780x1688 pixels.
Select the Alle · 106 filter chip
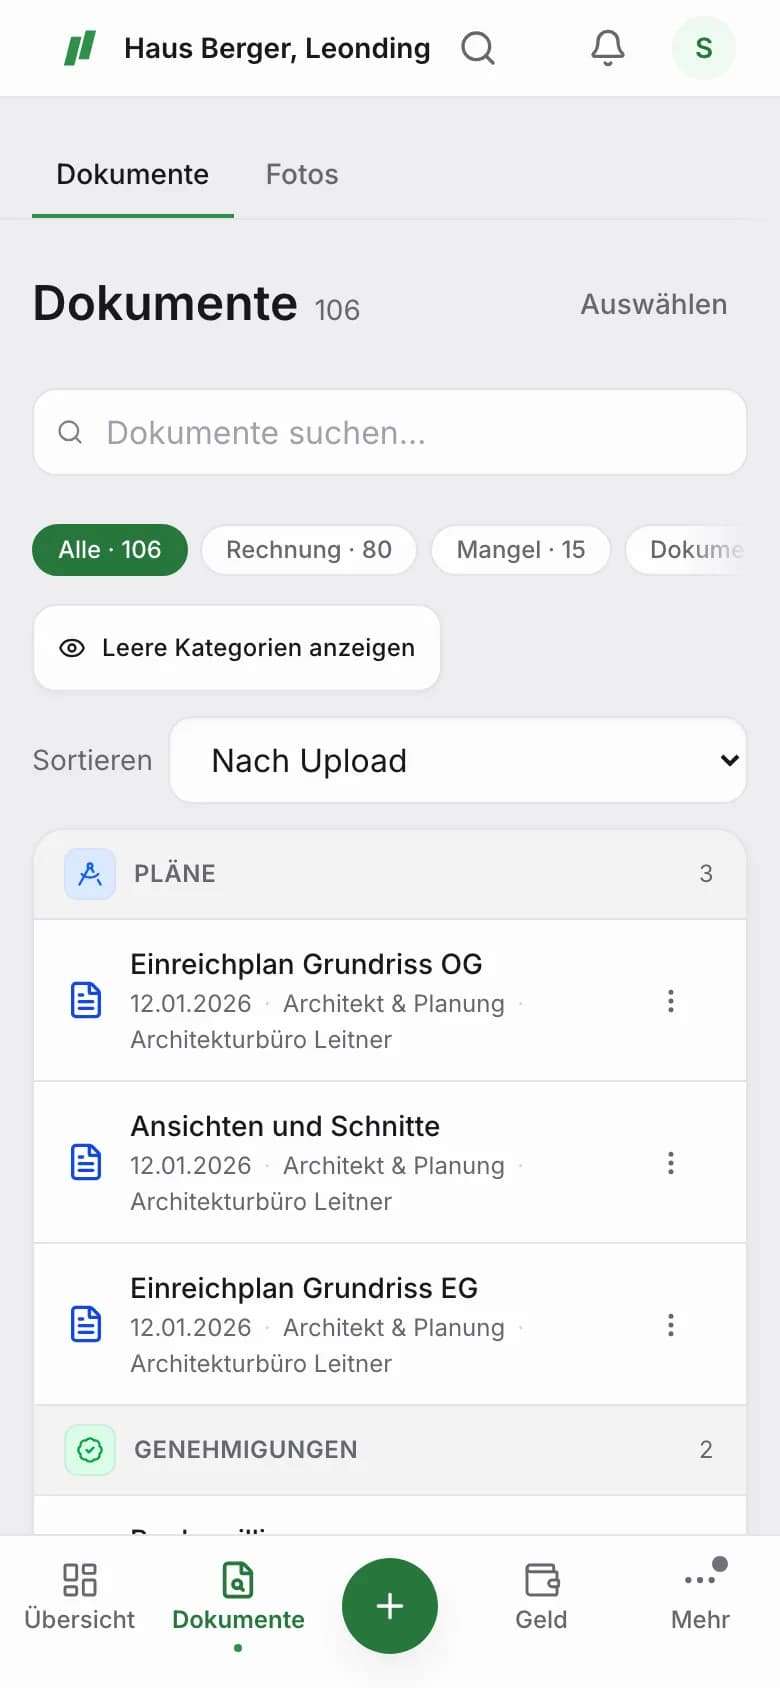pos(110,550)
